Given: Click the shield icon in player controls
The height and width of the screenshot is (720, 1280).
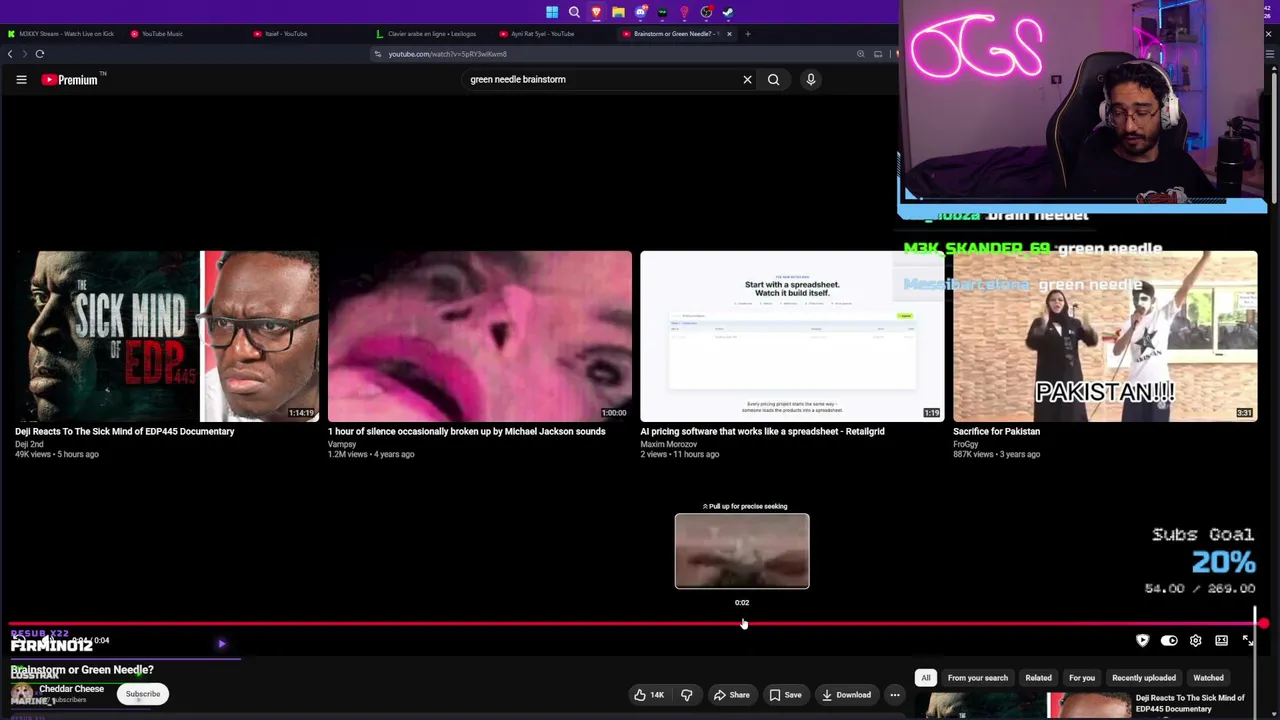Looking at the screenshot, I should coord(1143,641).
